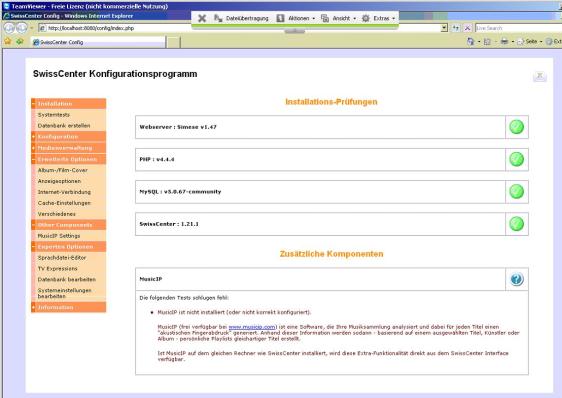Click the Print toolbar icon
The image size is (562, 398).
tap(504, 42)
